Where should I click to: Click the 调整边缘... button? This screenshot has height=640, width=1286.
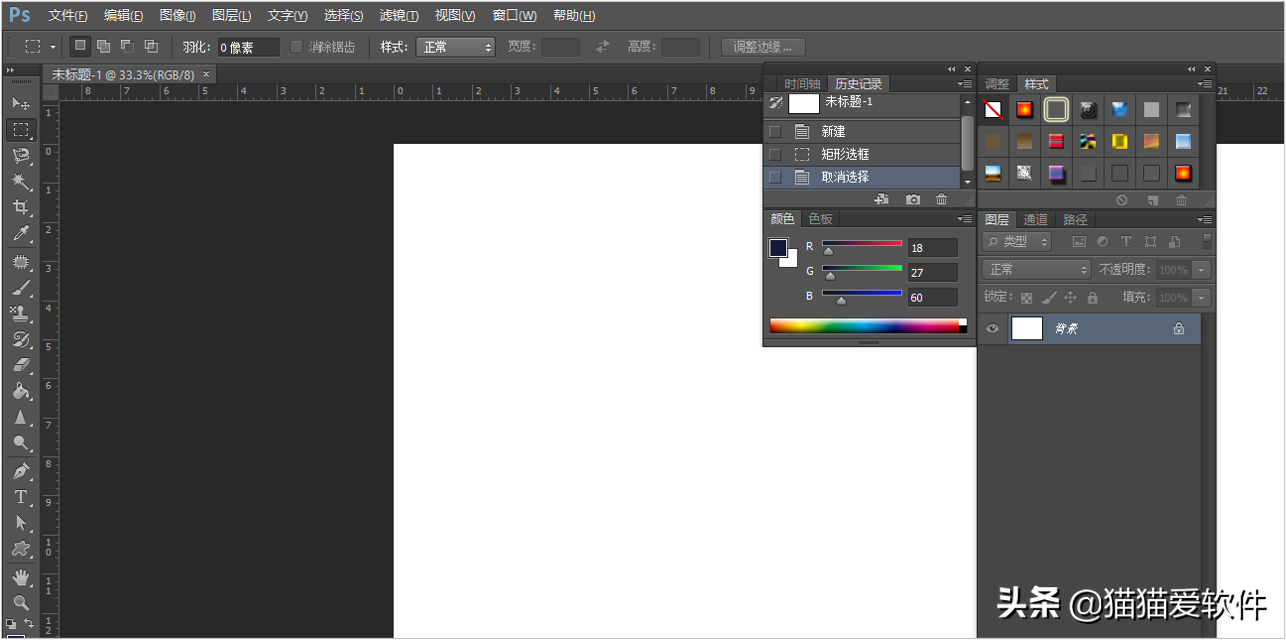point(763,47)
